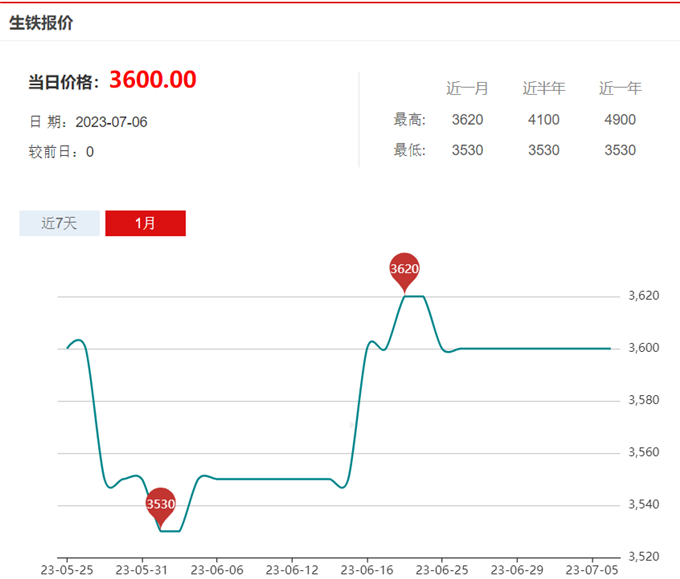Click the 生铁报价 section title
The width and height of the screenshot is (680, 579).
pyautogui.click(x=41, y=22)
